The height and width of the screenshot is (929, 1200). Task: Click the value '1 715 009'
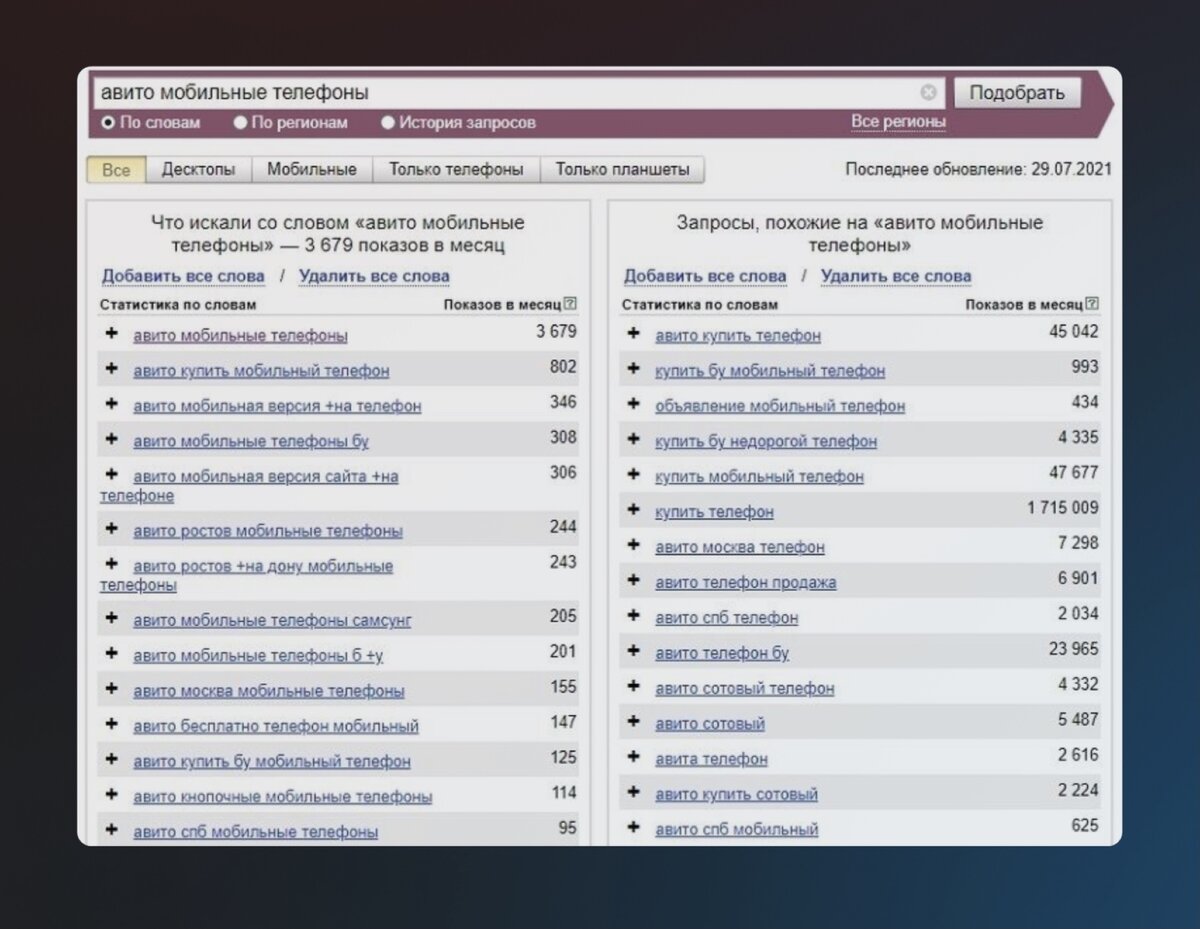(1062, 508)
